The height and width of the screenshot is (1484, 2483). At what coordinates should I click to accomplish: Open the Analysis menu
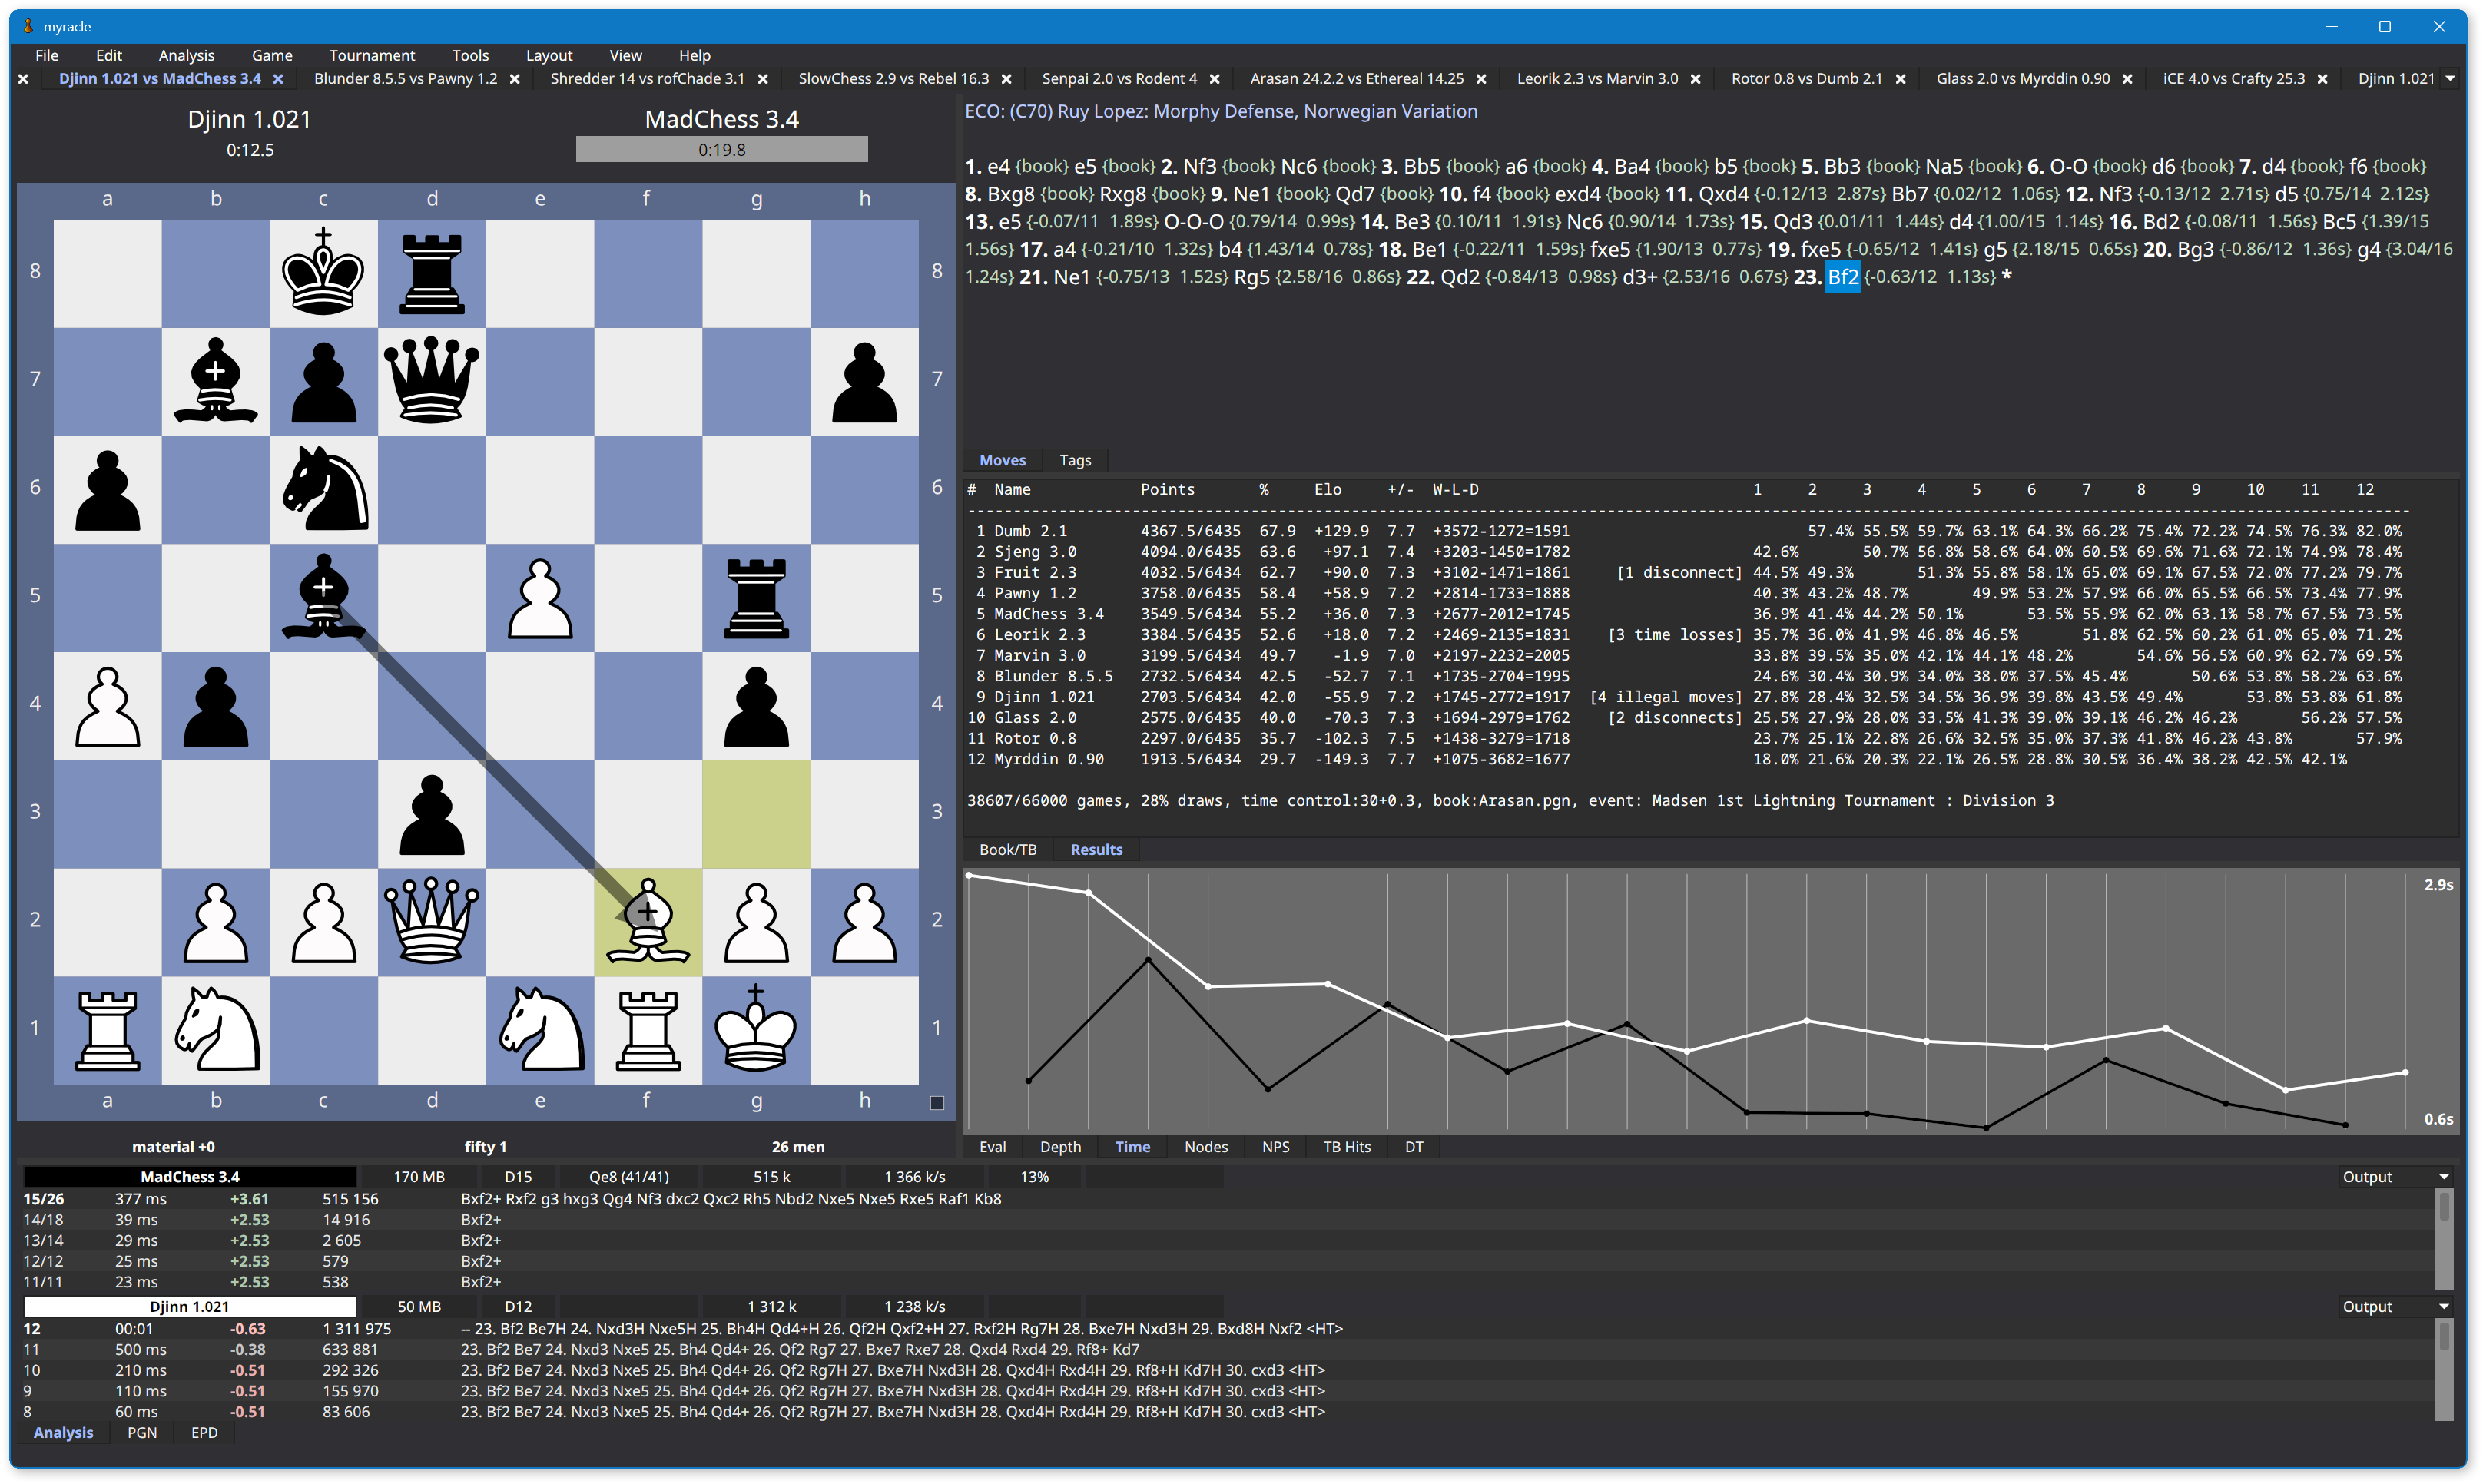pyautogui.click(x=186, y=55)
